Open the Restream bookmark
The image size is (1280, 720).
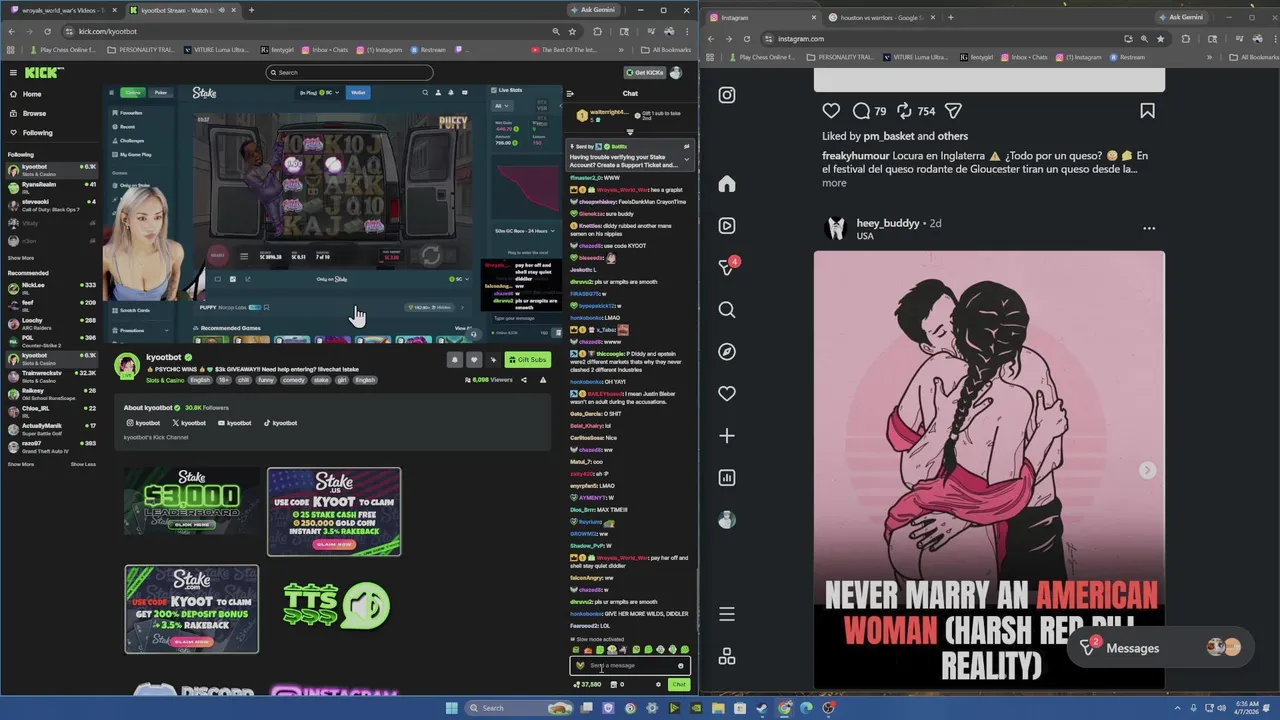1127,57
